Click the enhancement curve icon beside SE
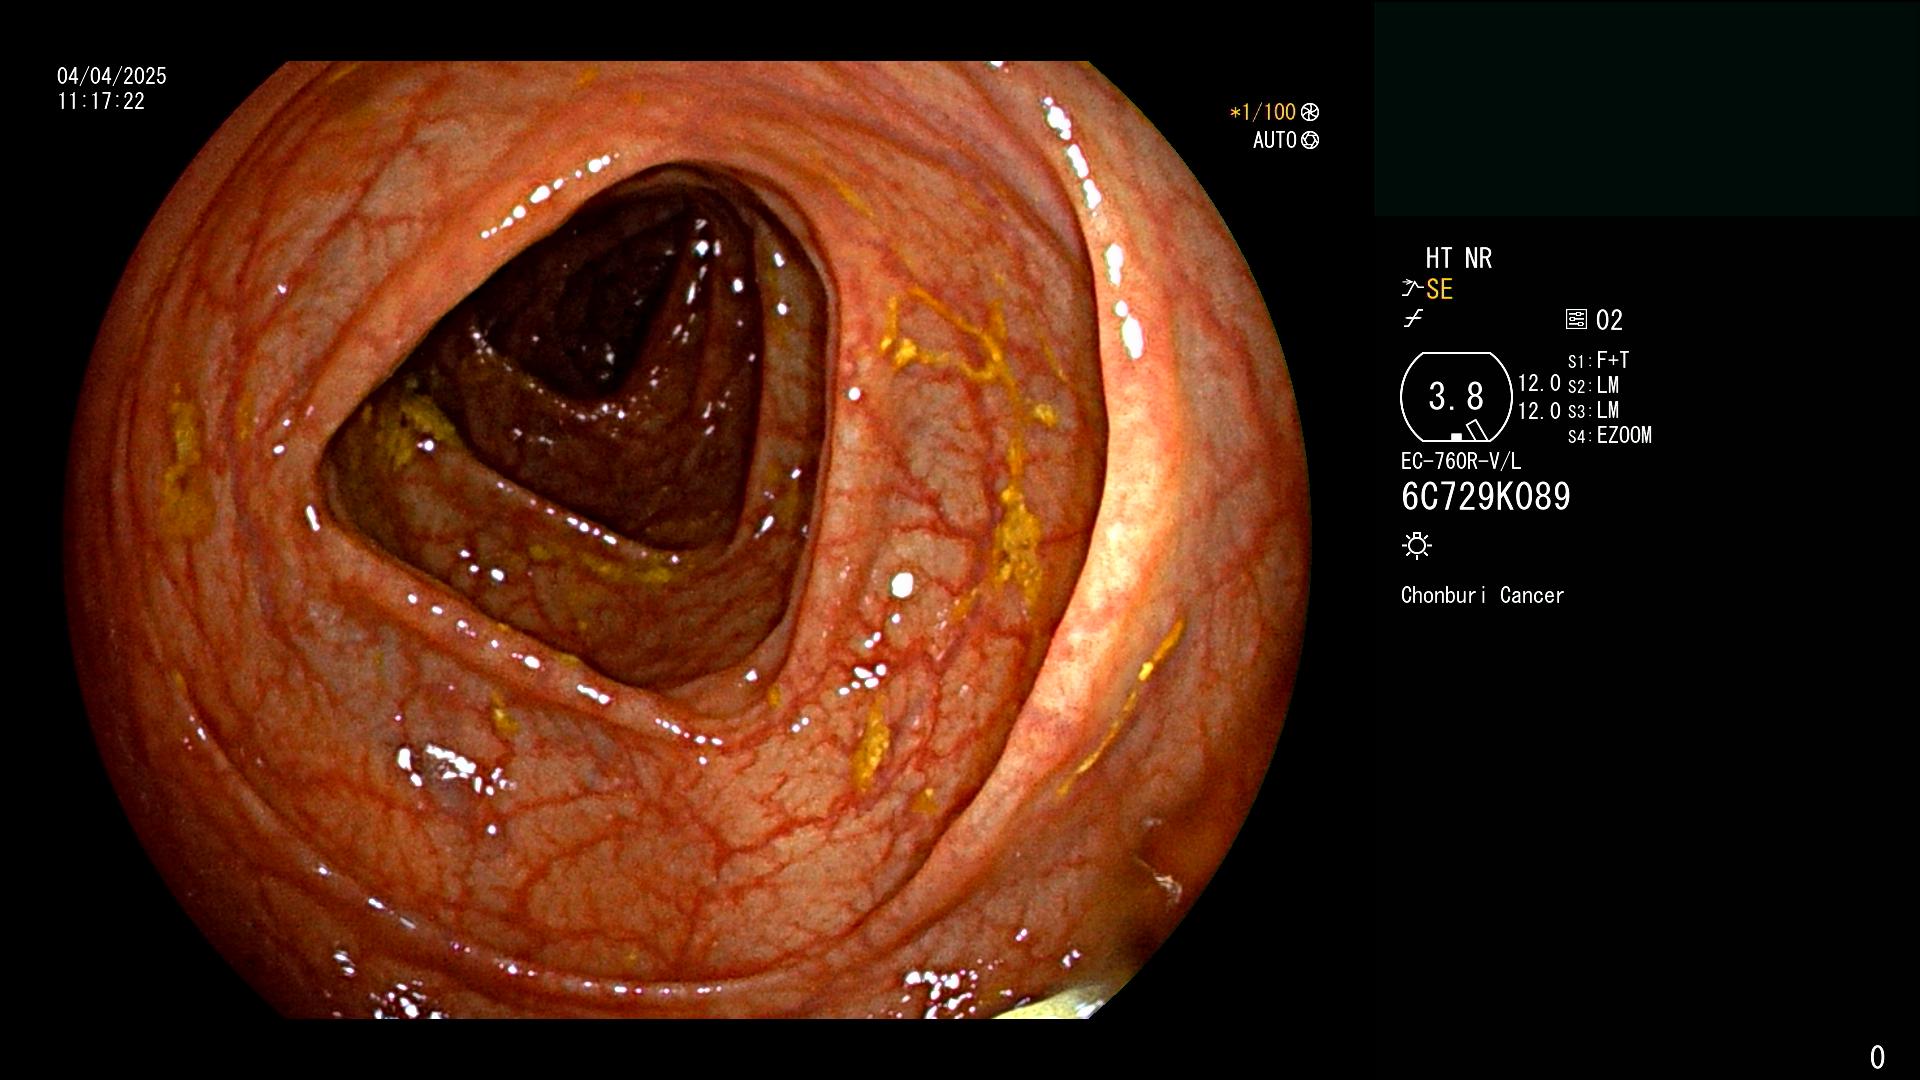 (x=1412, y=289)
